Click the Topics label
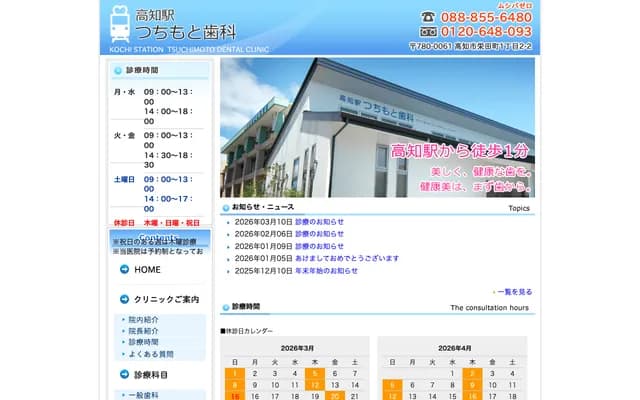Screen dimensions: 640x400 click(519, 208)
